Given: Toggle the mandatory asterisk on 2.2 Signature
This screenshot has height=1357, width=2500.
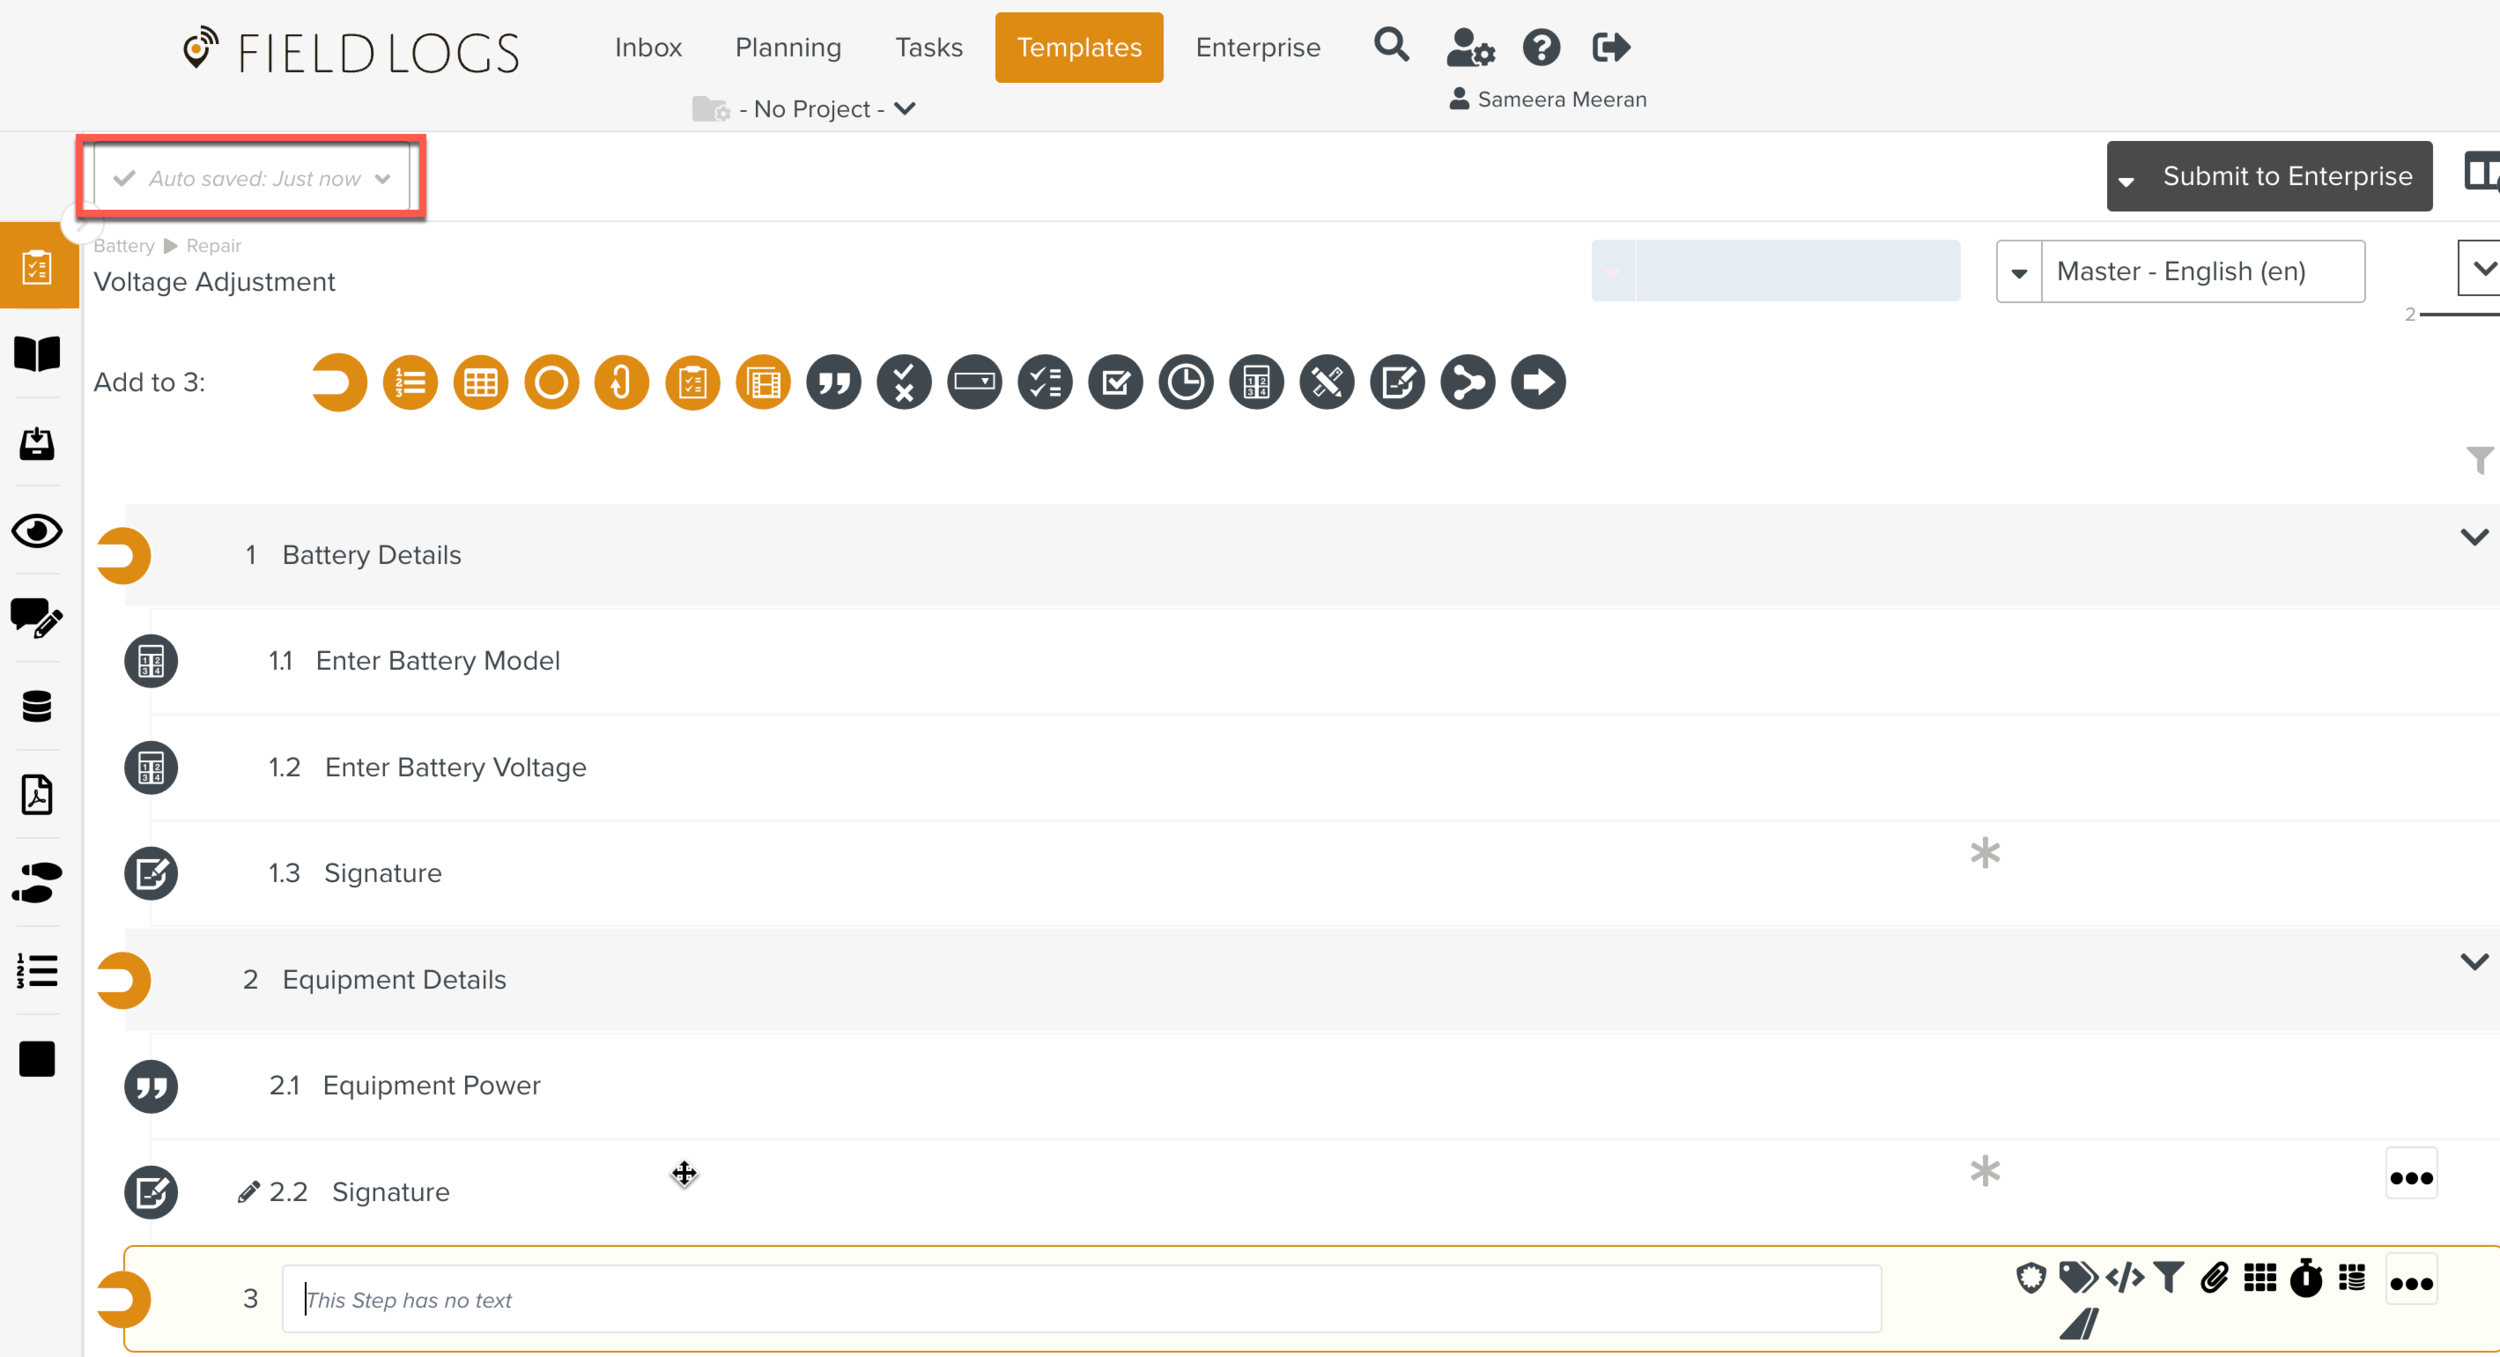Looking at the screenshot, I should tap(1985, 1171).
